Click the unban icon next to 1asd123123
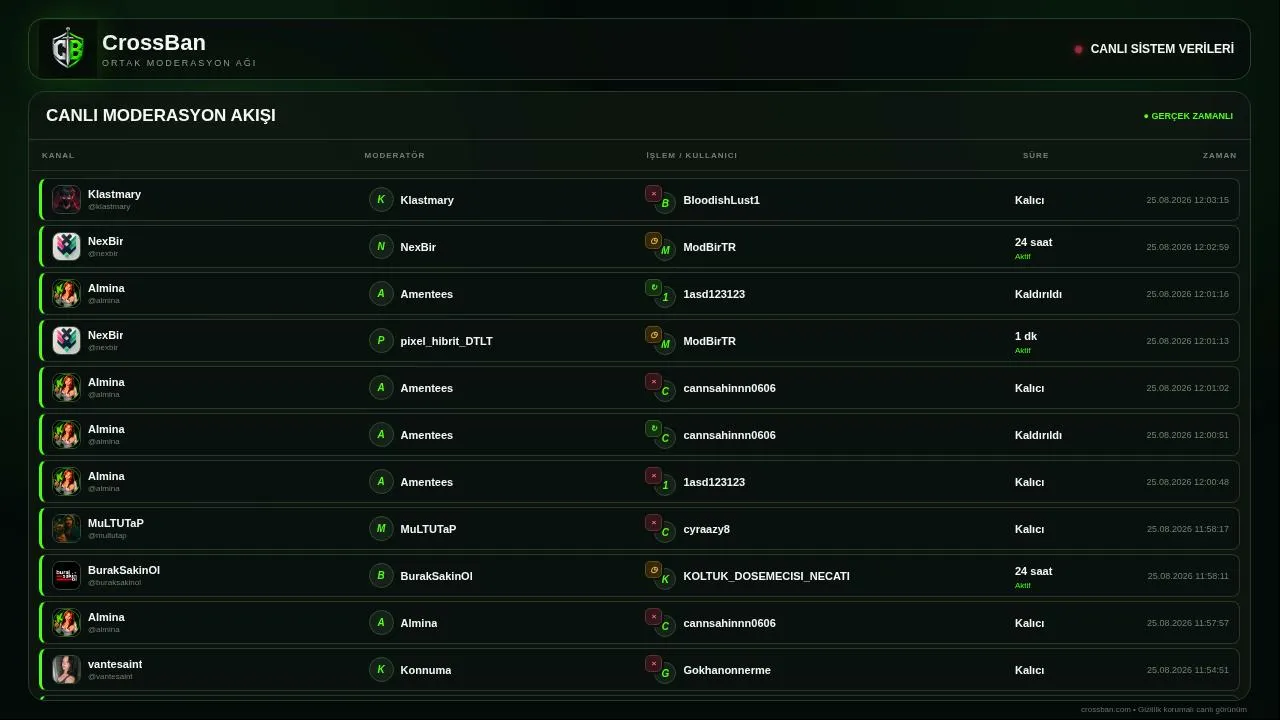Screen dimensions: 1280x720 (x=653, y=288)
